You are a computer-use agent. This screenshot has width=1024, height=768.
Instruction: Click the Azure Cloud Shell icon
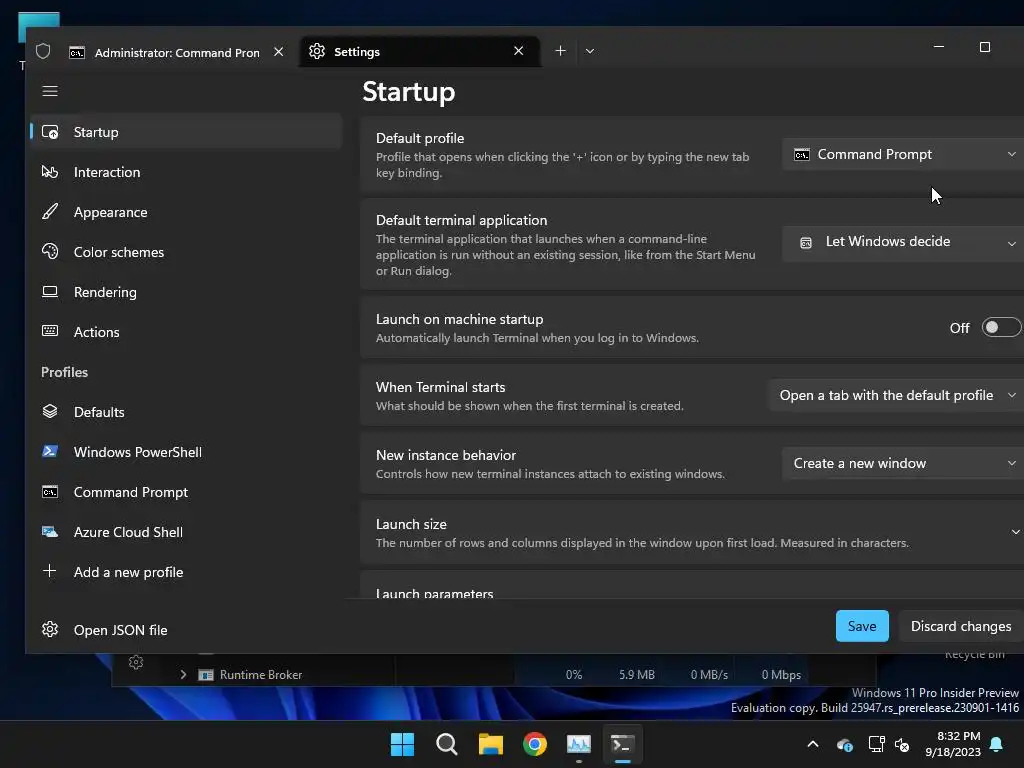click(x=50, y=532)
